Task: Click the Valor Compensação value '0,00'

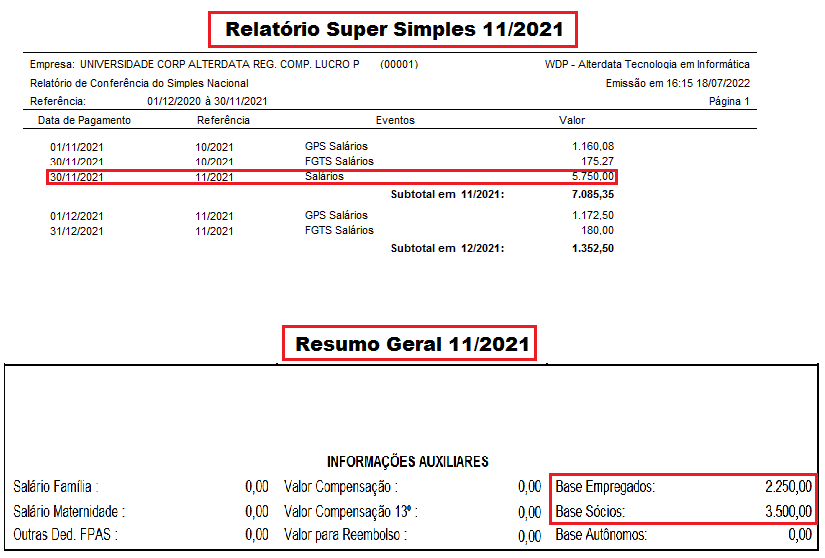Action: click(x=529, y=487)
